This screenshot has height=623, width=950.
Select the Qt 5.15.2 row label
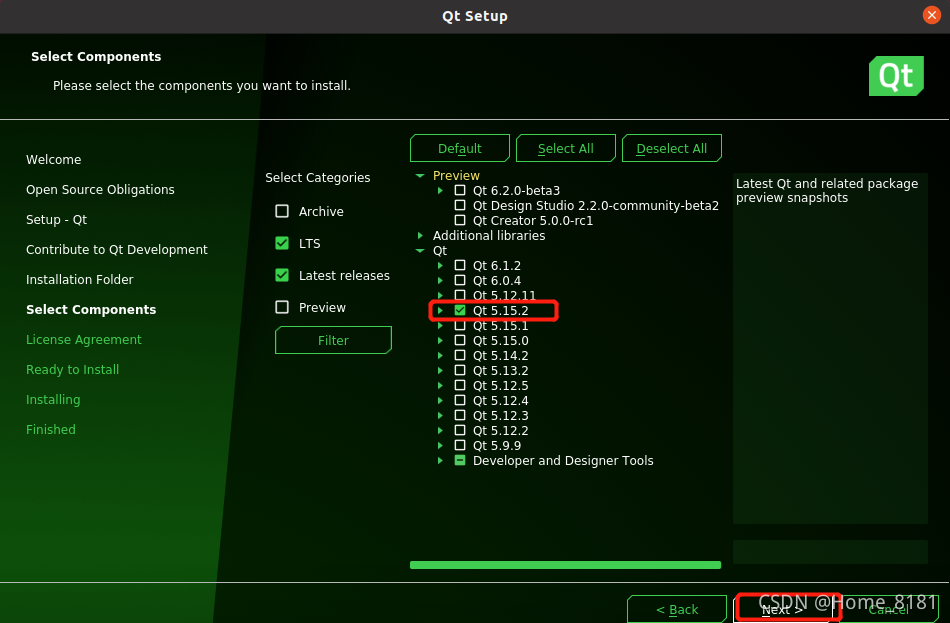click(500, 310)
